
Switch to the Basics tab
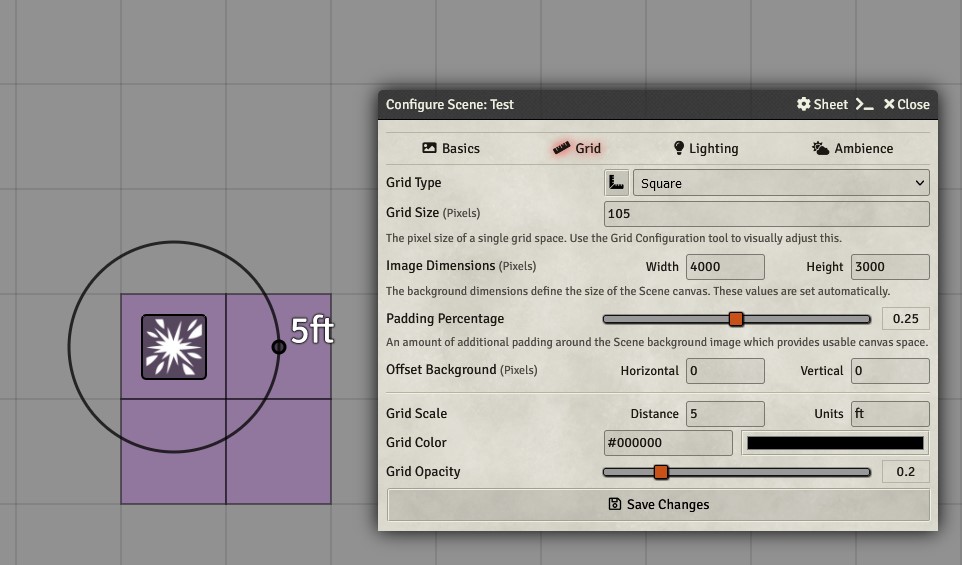tap(451, 148)
